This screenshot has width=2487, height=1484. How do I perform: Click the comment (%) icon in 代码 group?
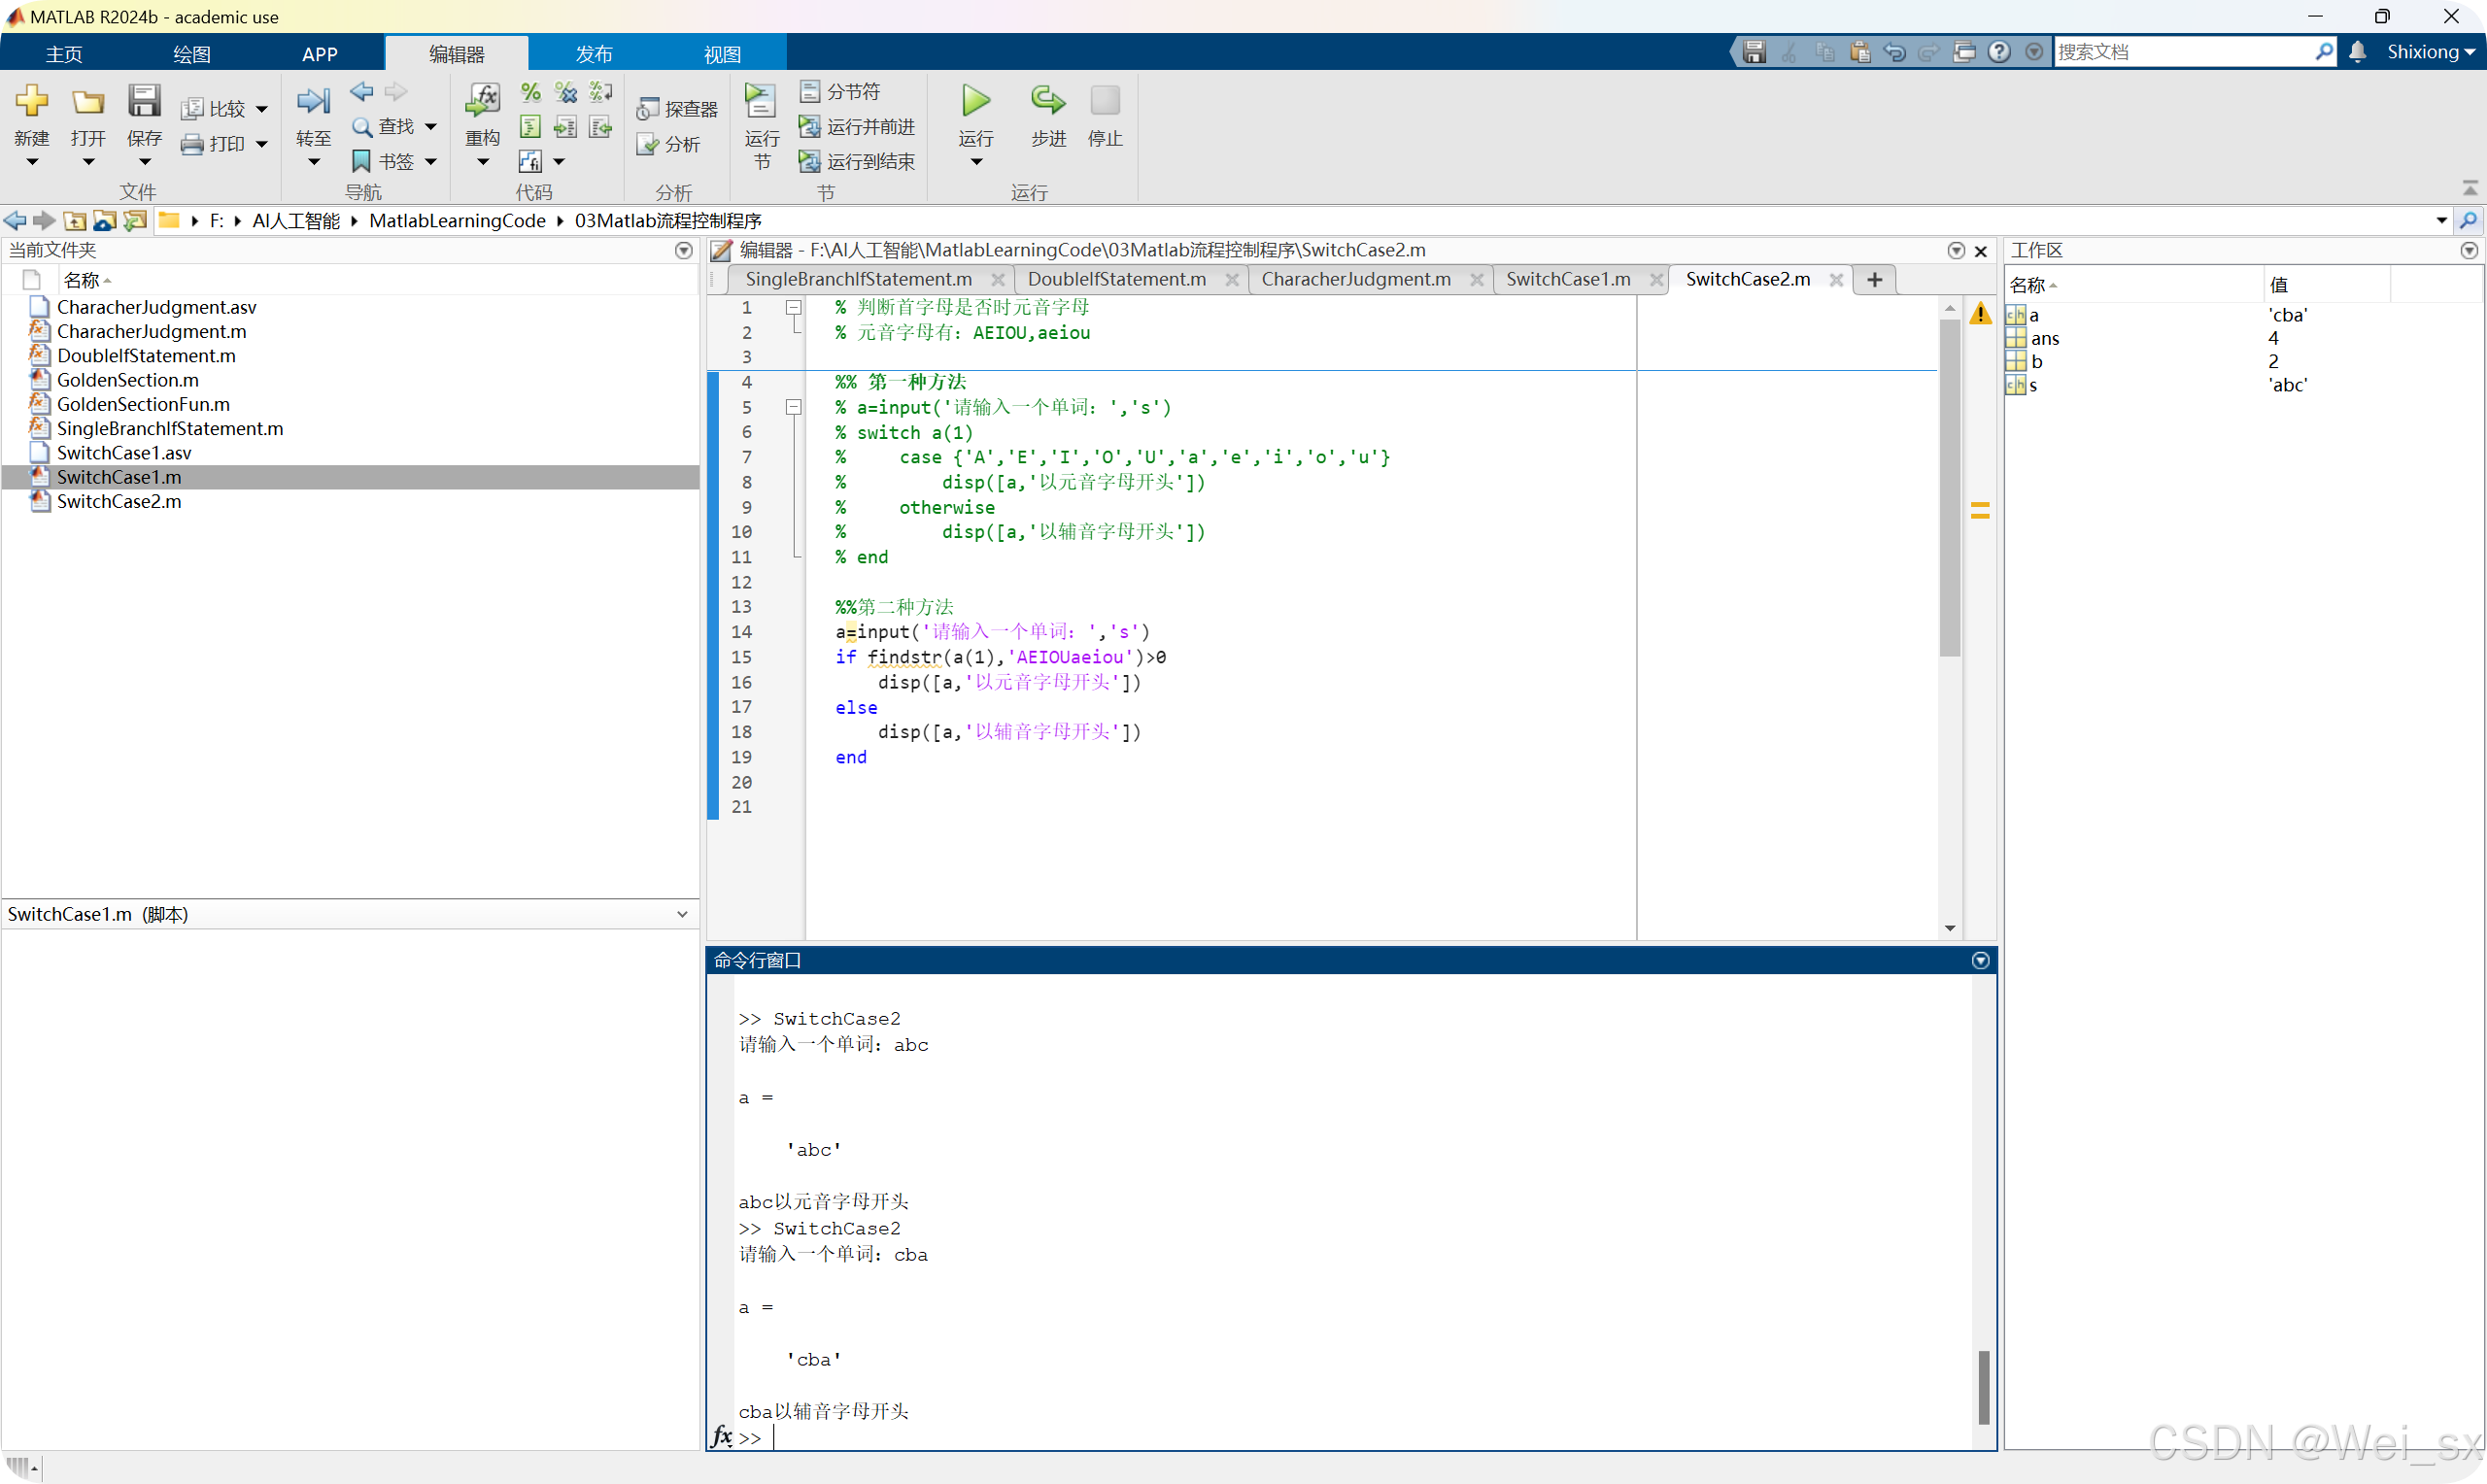pyautogui.click(x=530, y=92)
